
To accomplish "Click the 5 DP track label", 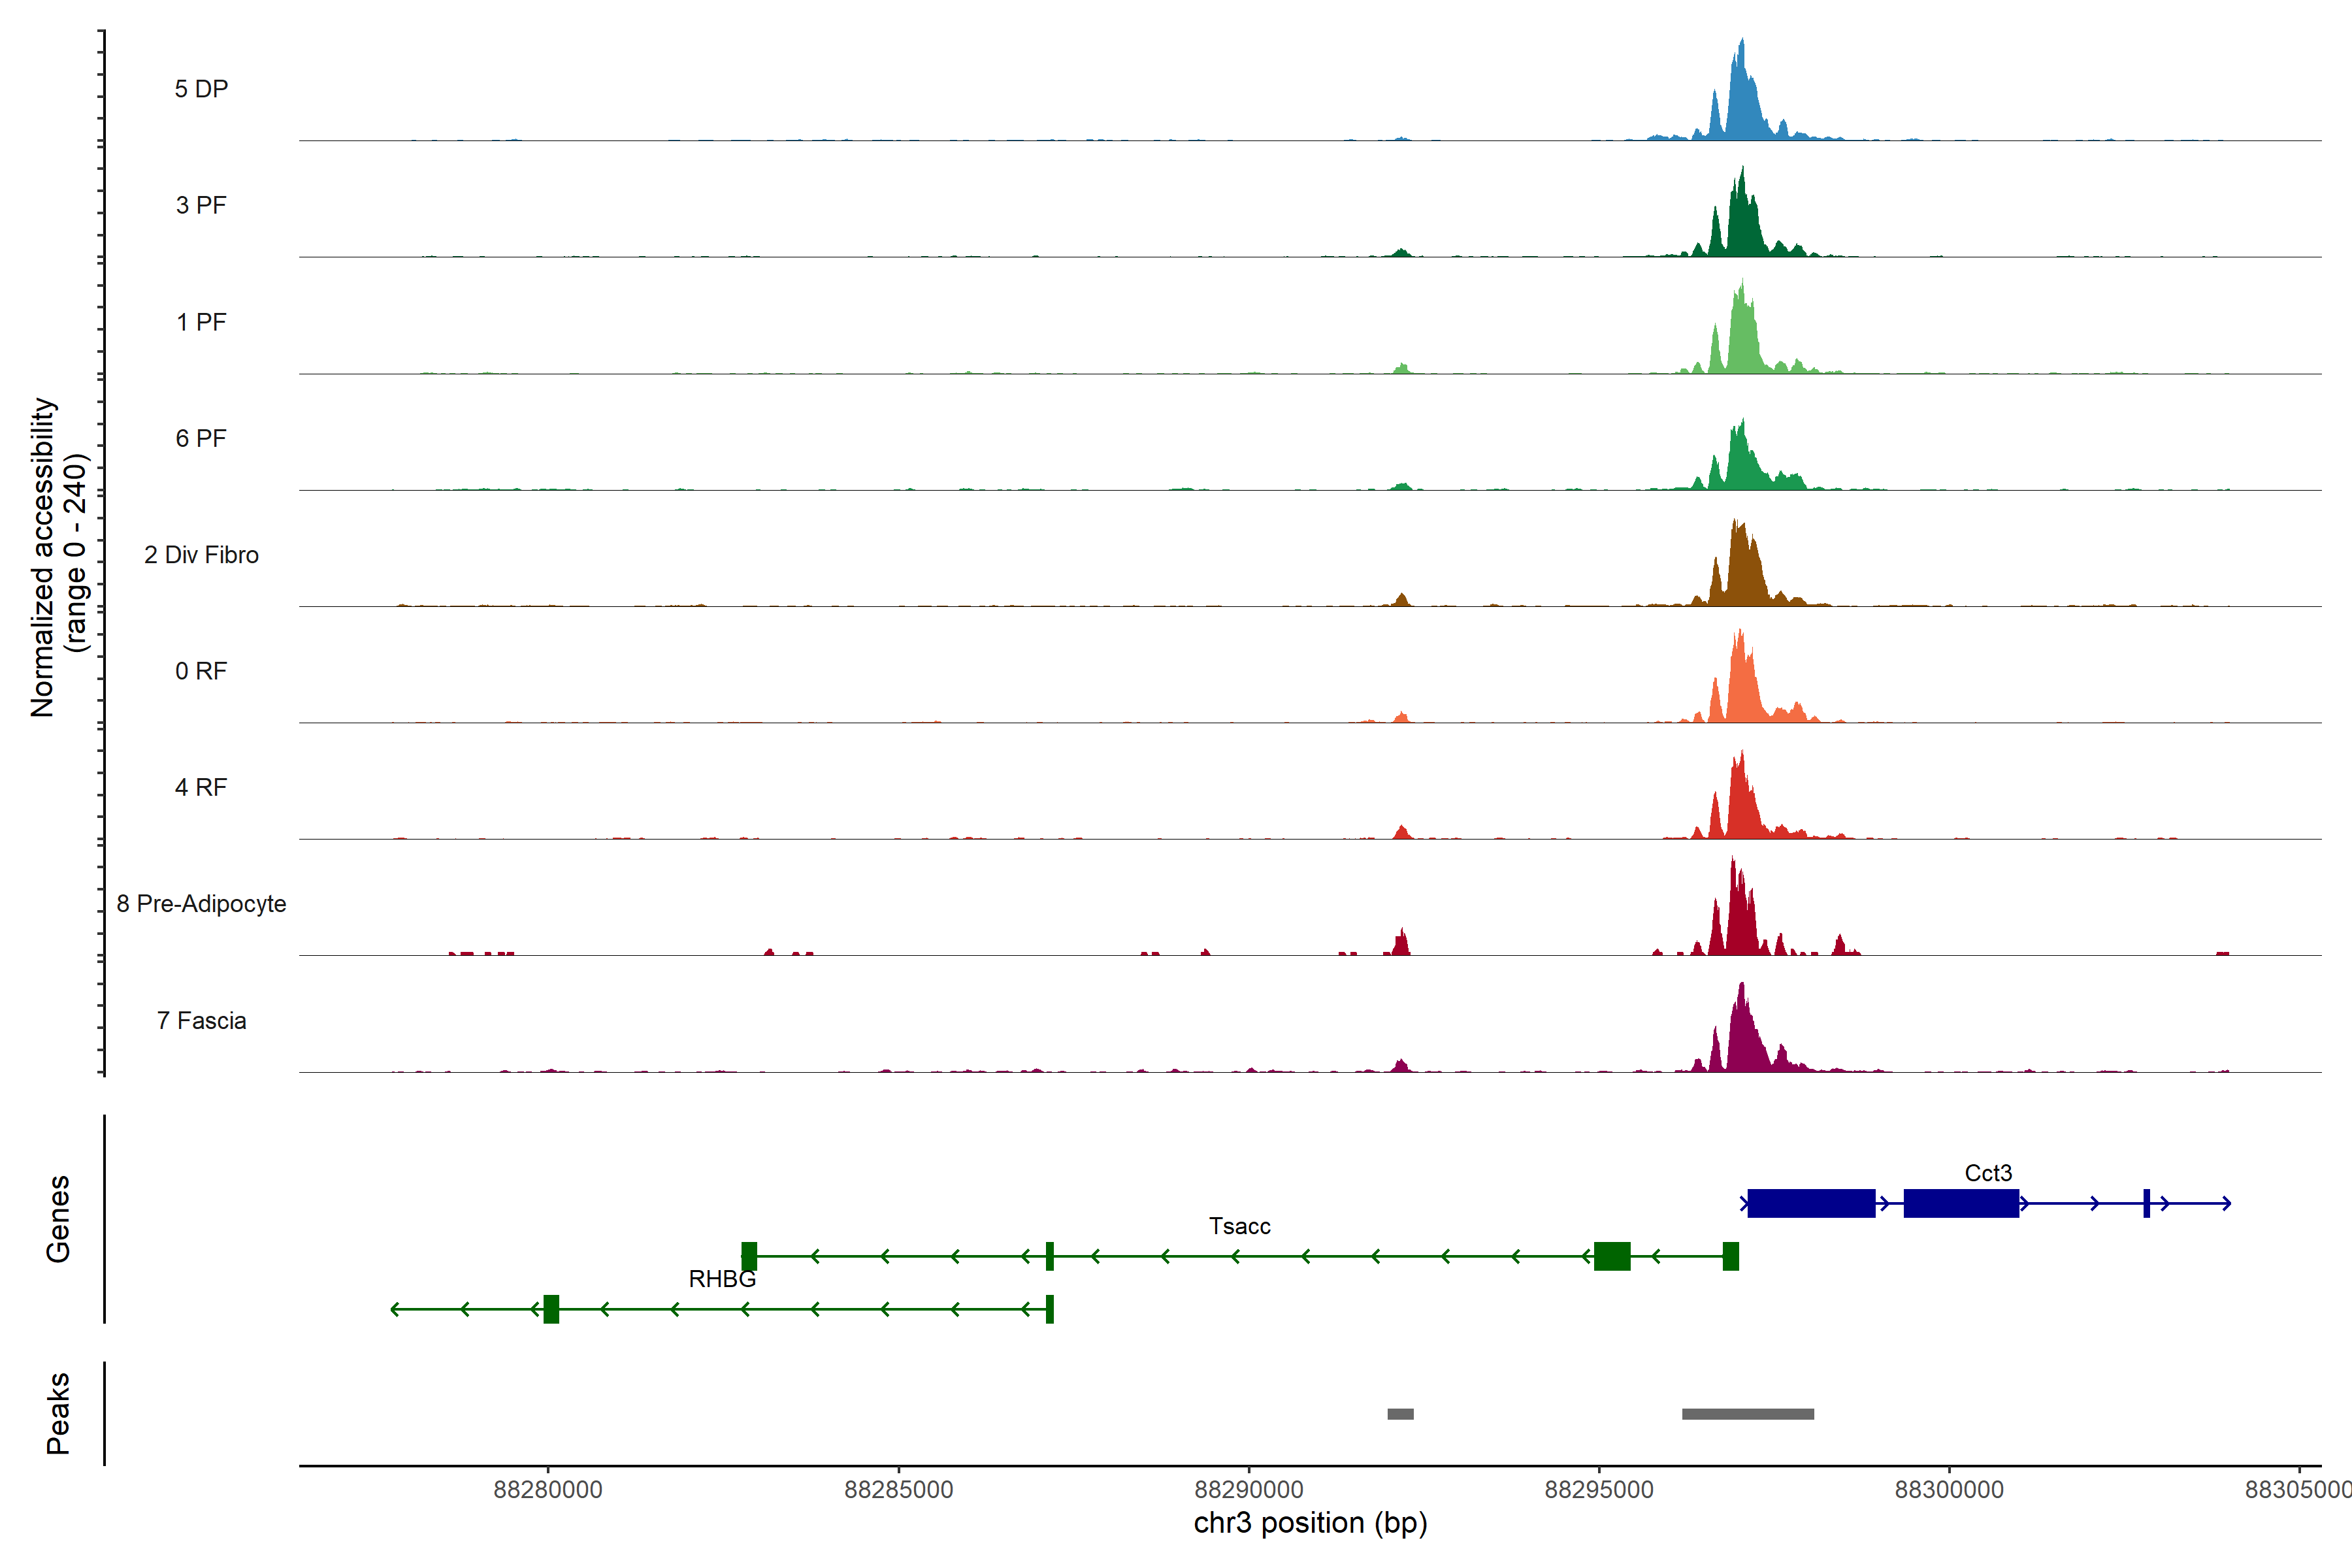I will (x=201, y=89).
